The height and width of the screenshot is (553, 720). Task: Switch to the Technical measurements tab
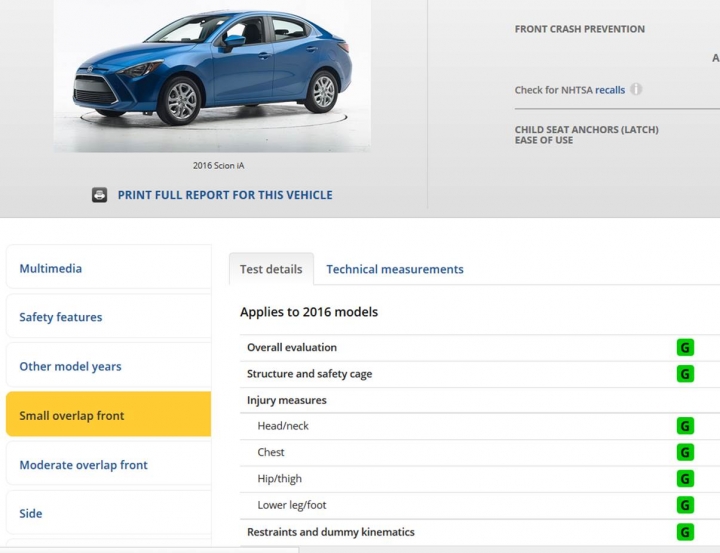pos(395,269)
